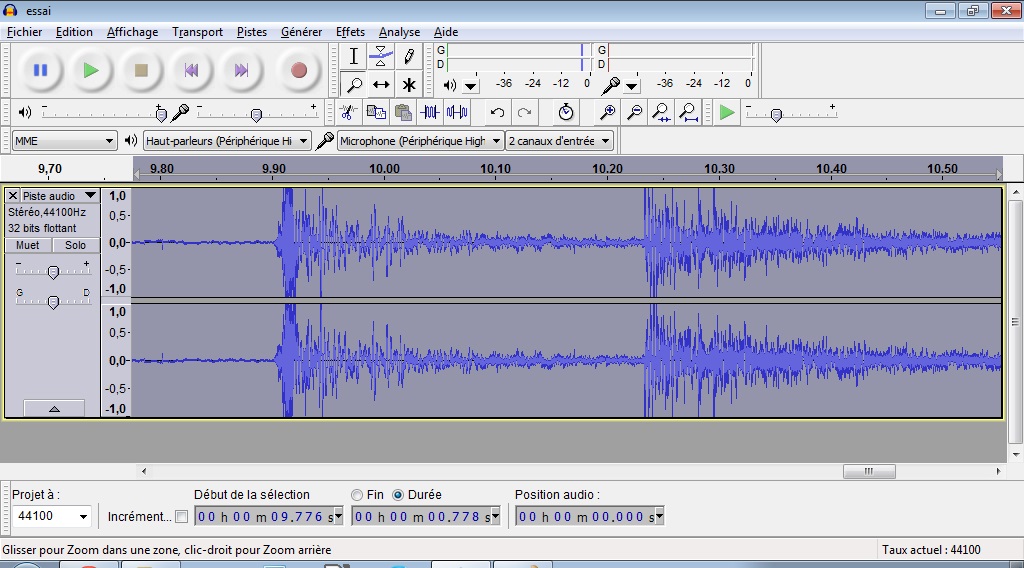Screen dimensions: 1024x568
Task: Click the track gain slider handle
Action: [x=54, y=272]
